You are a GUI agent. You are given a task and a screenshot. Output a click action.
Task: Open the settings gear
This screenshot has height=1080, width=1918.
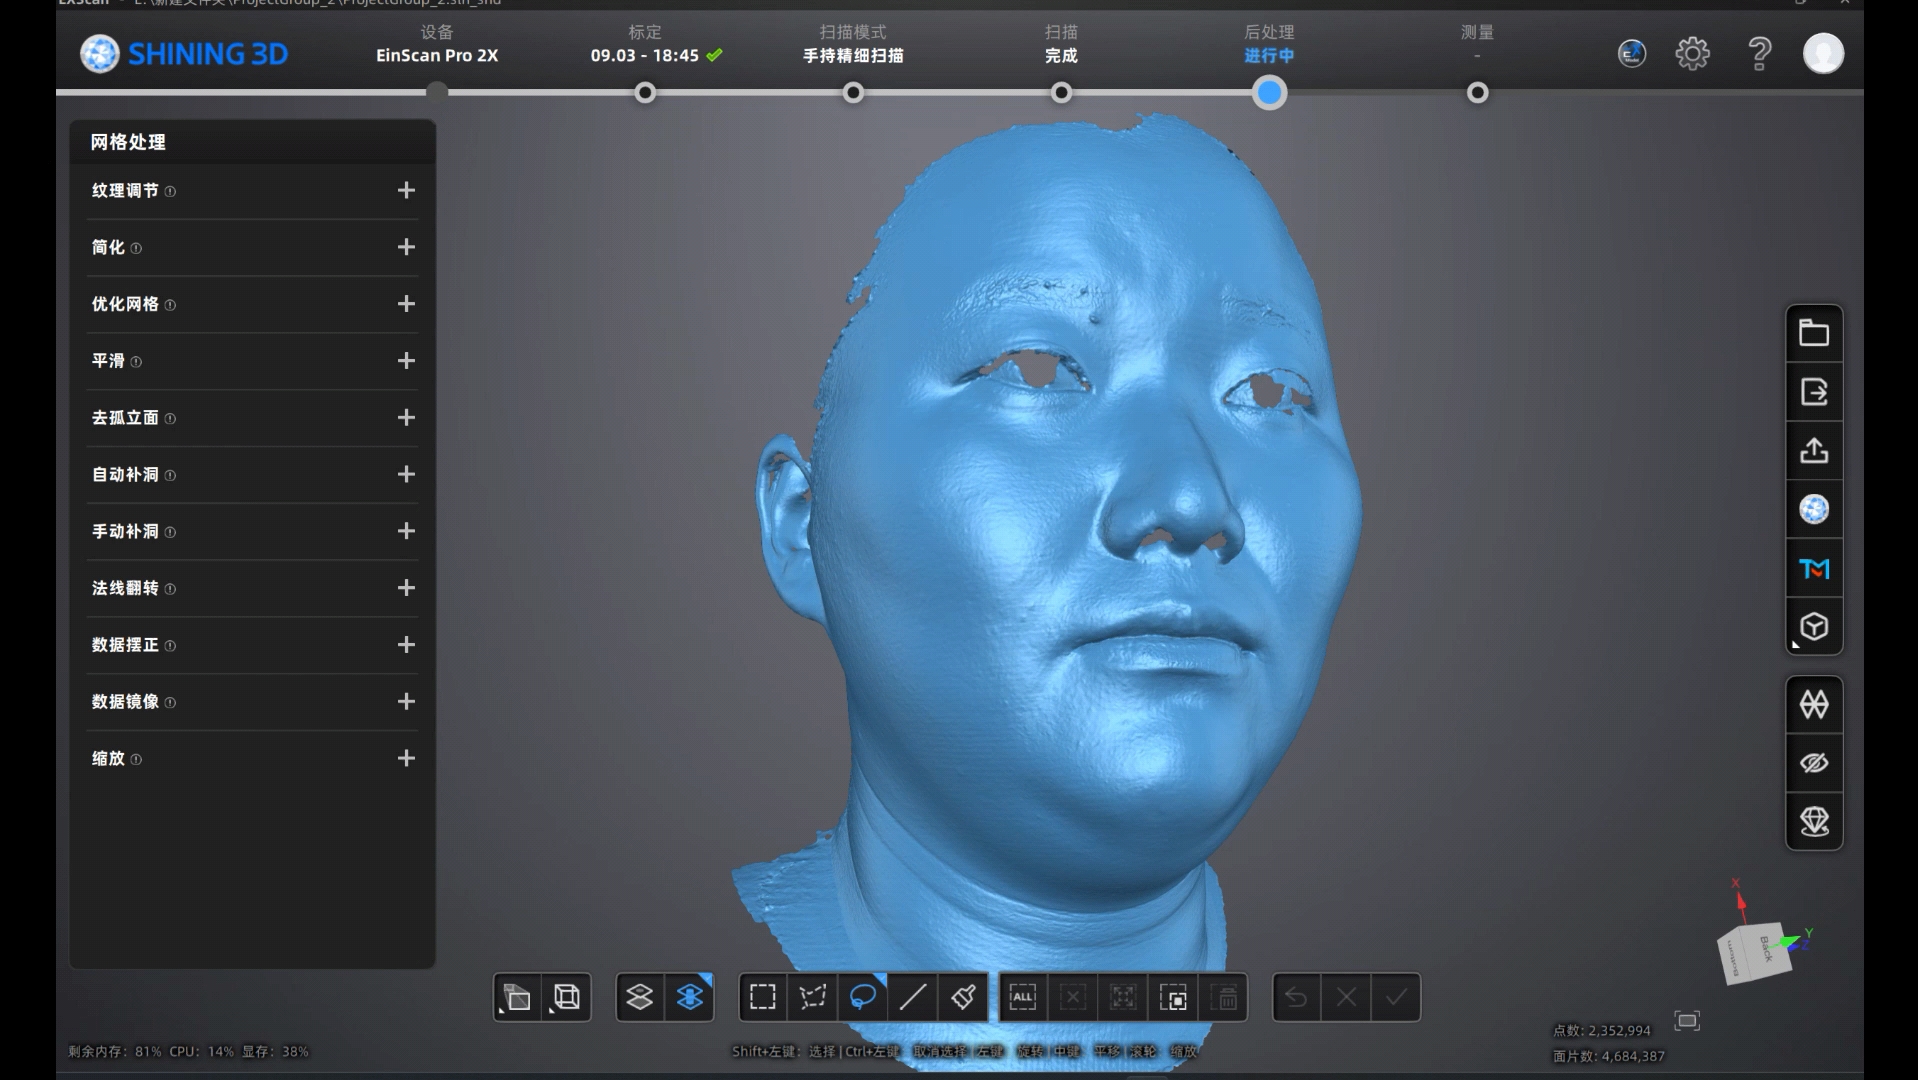coord(1692,53)
